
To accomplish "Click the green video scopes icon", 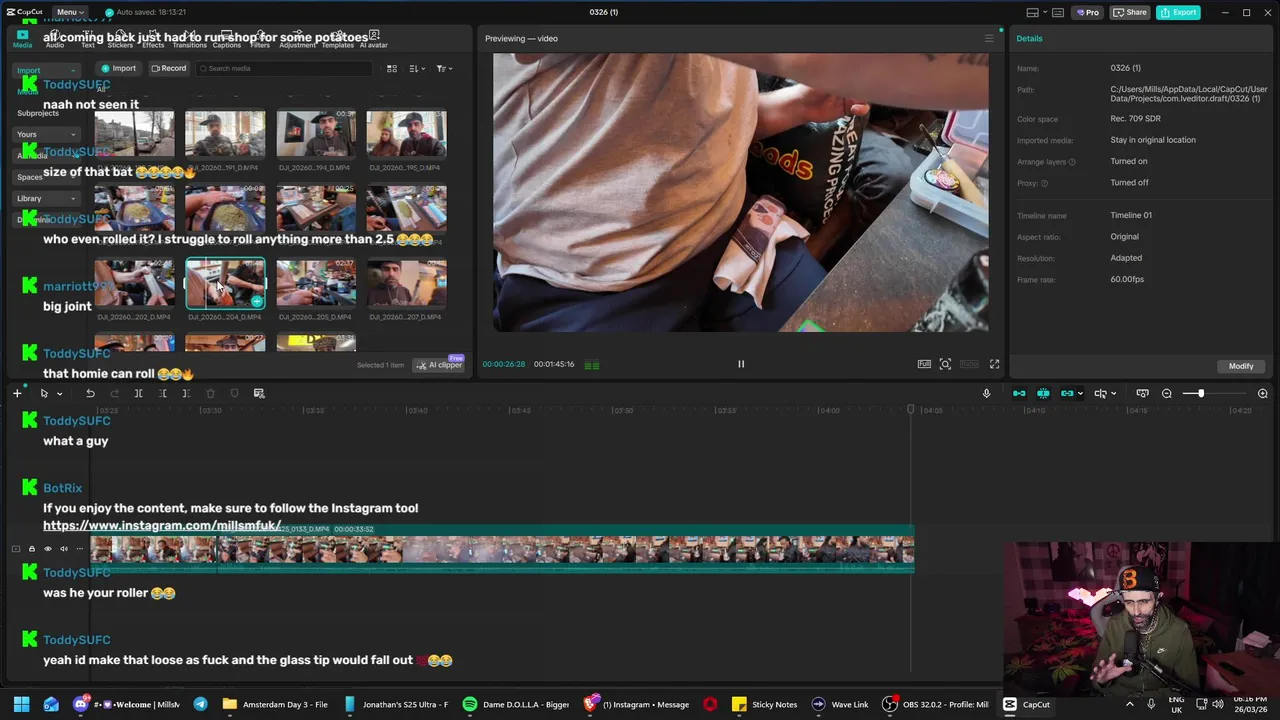I will [592, 365].
